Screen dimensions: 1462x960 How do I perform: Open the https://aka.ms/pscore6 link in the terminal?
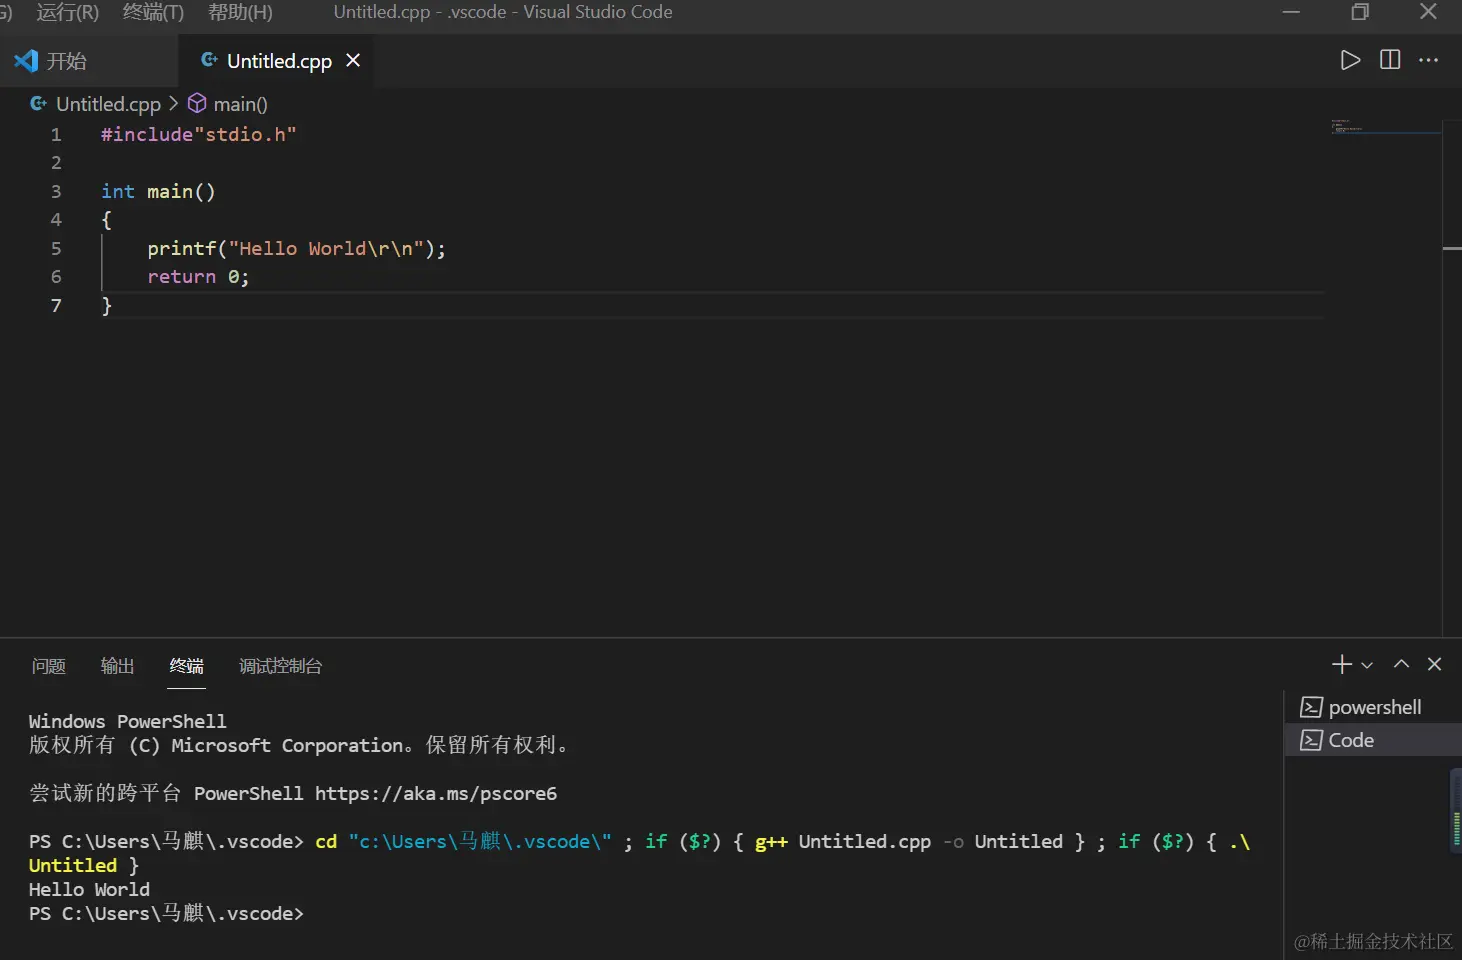436,793
